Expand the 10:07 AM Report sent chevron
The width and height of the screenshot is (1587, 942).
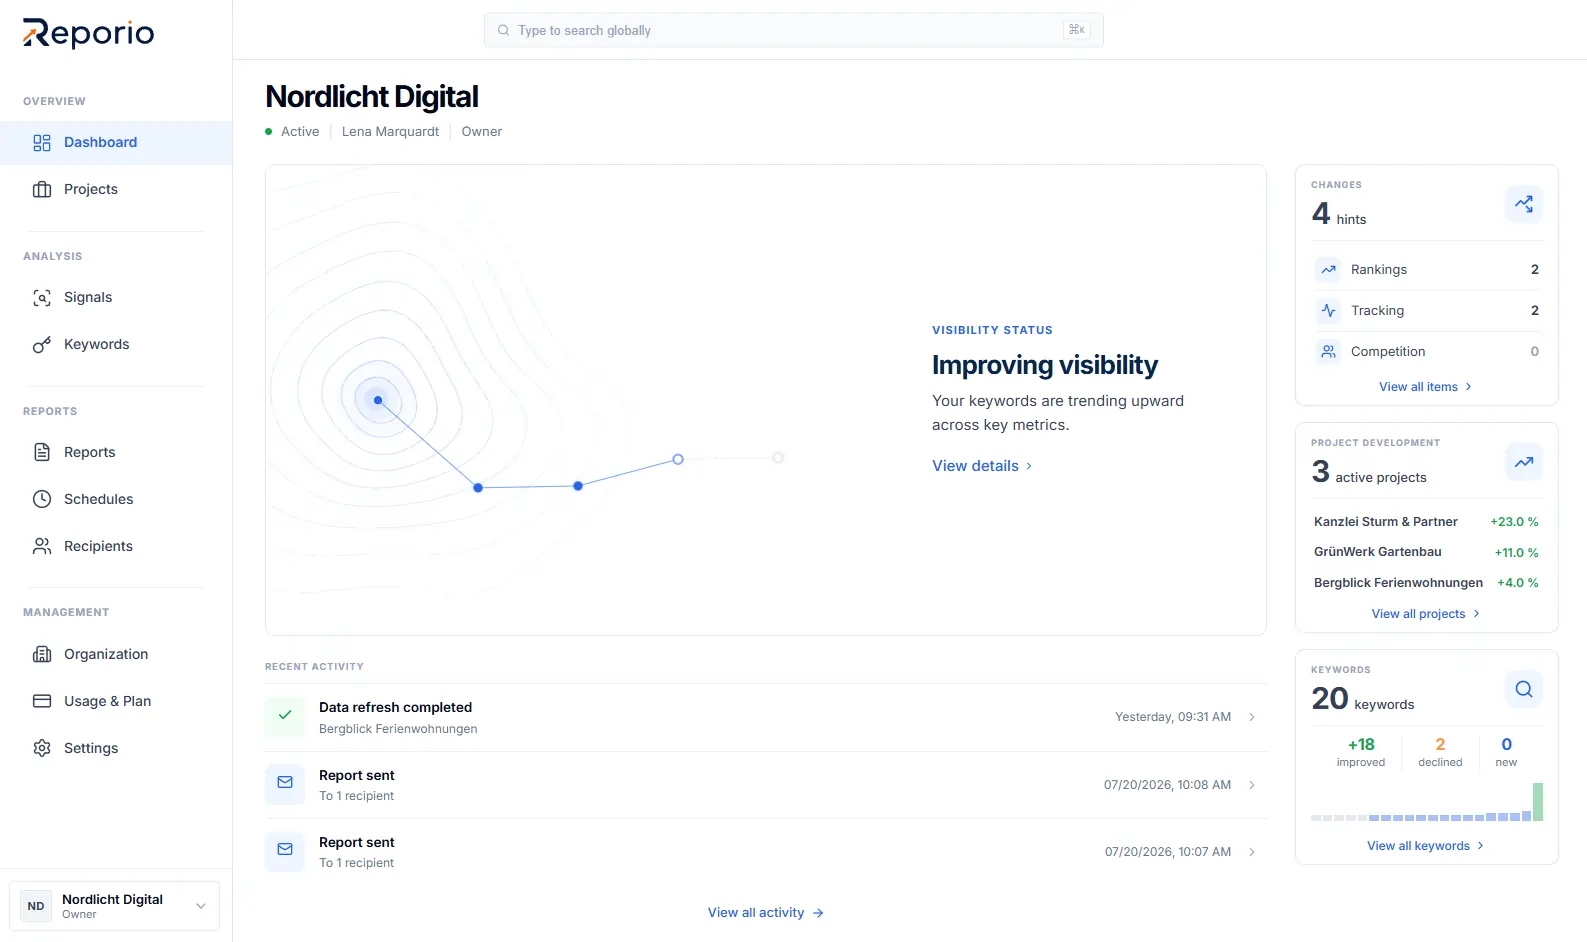pos(1252,853)
